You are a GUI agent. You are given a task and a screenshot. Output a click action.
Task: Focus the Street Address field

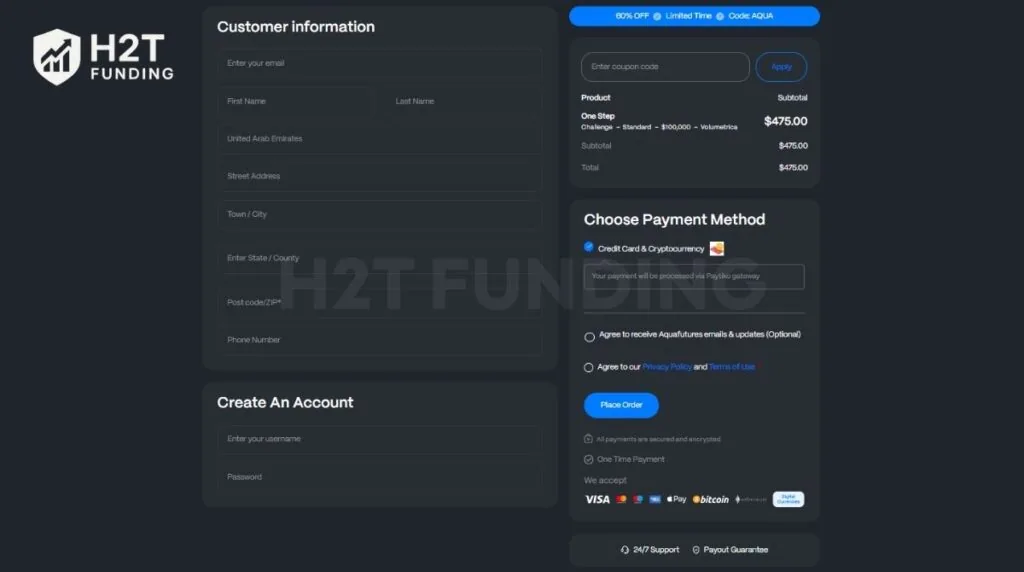[379, 176]
